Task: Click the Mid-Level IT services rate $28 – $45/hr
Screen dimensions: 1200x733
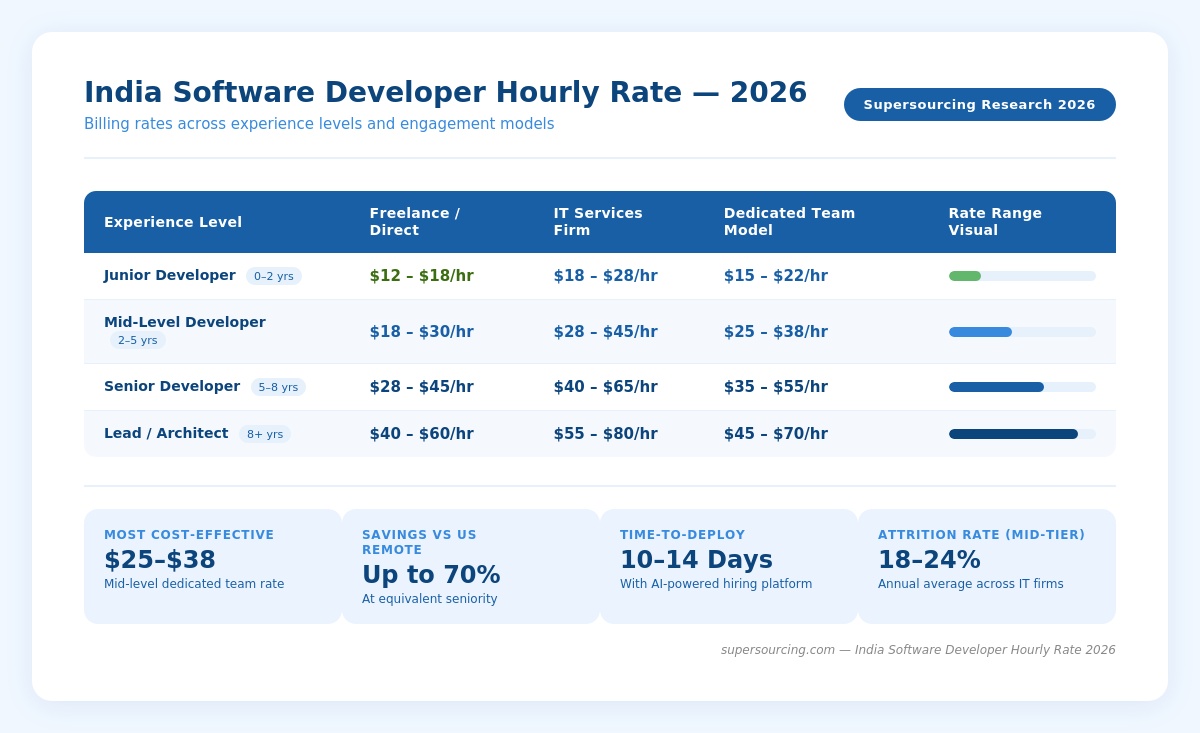Action: (x=606, y=332)
